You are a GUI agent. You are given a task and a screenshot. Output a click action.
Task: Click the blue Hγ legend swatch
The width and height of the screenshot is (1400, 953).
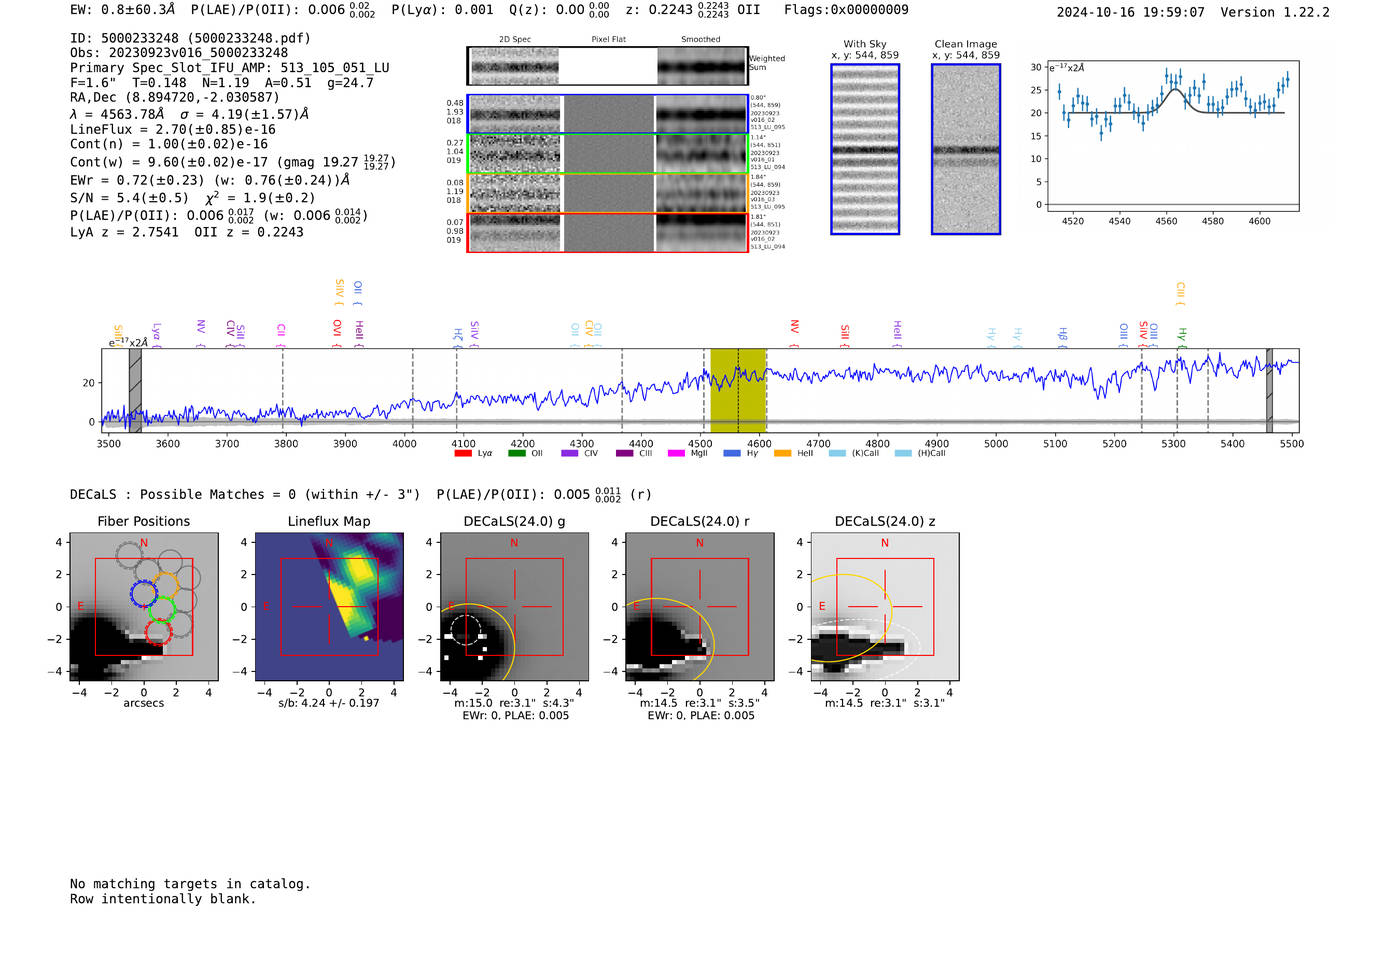point(732,454)
